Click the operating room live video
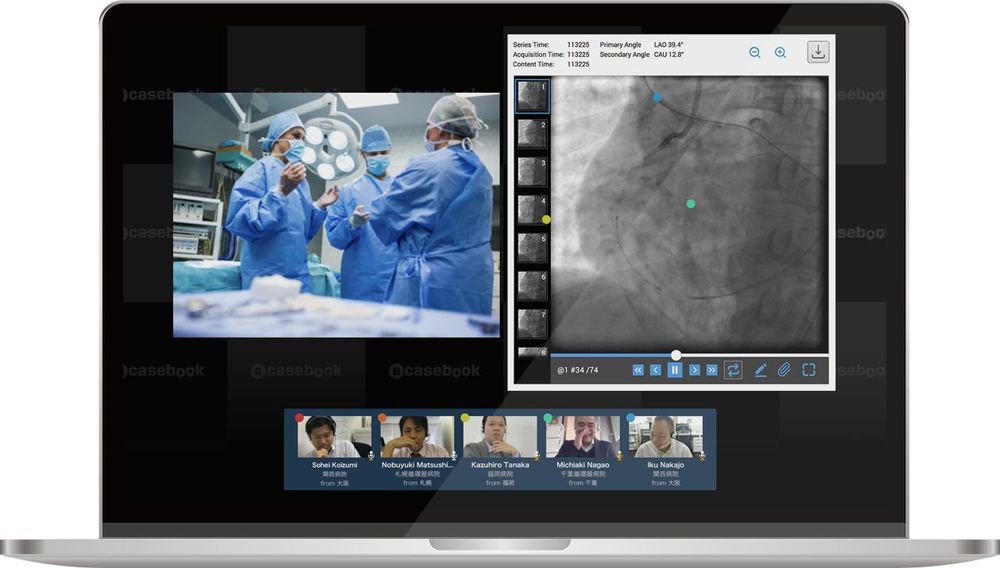 [336, 215]
